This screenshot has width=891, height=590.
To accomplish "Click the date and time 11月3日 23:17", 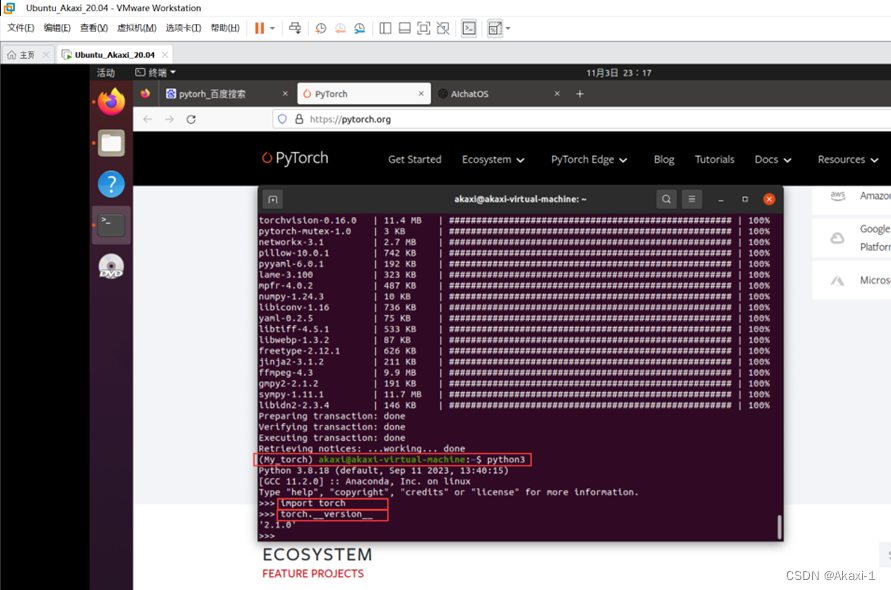I will 619,73.
